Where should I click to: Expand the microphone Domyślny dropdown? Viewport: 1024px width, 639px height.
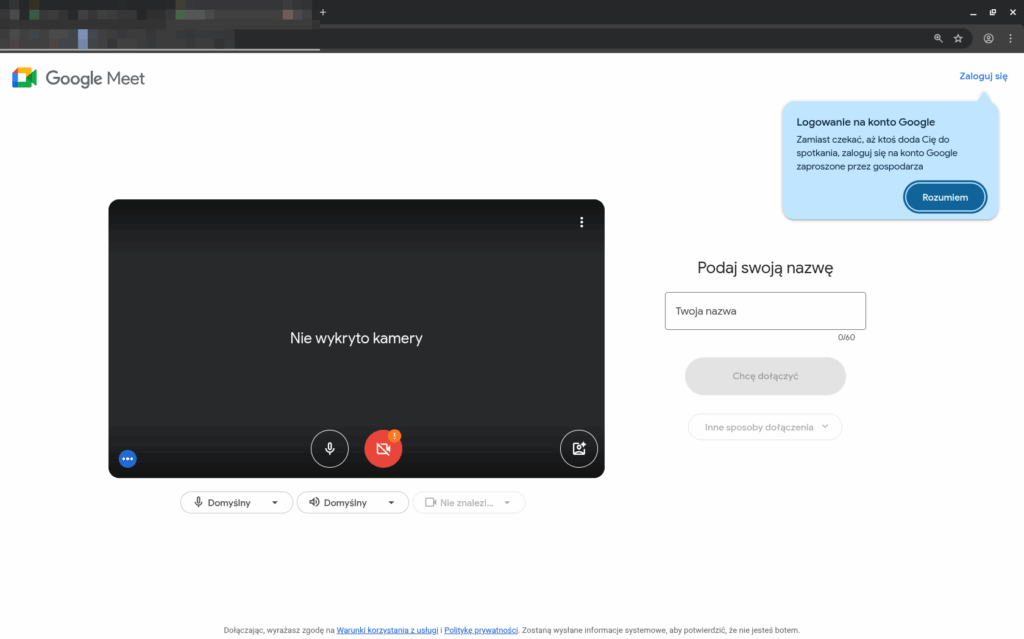click(236, 502)
